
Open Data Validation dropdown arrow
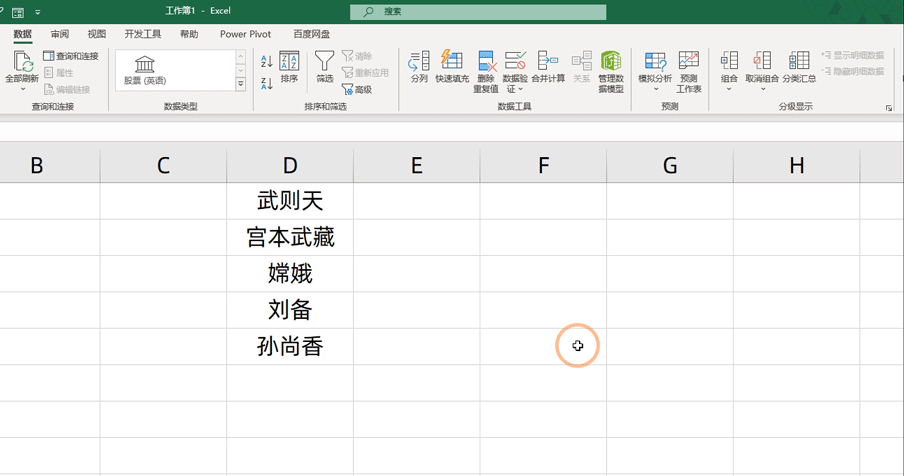pyautogui.click(x=521, y=89)
